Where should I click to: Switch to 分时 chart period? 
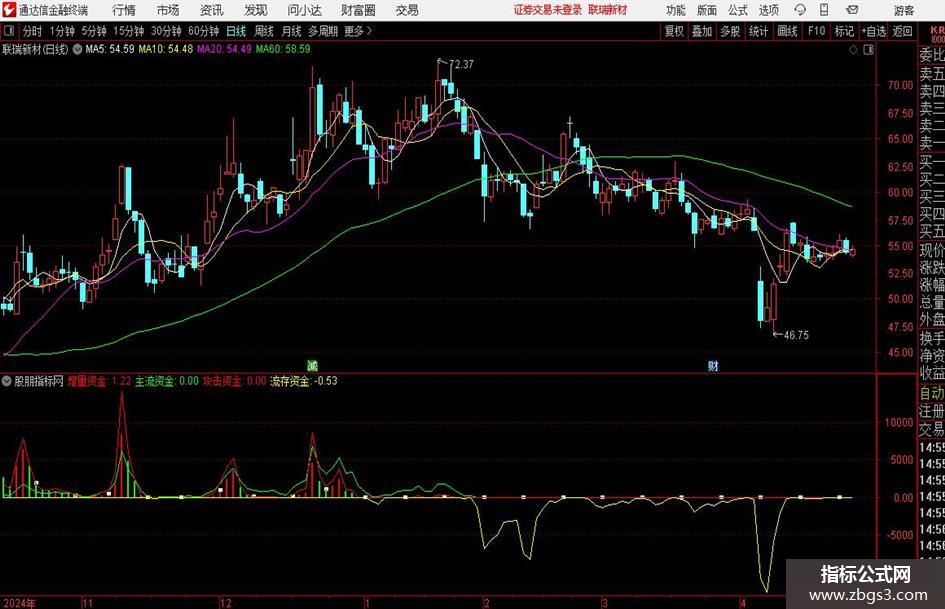tap(33, 31)
